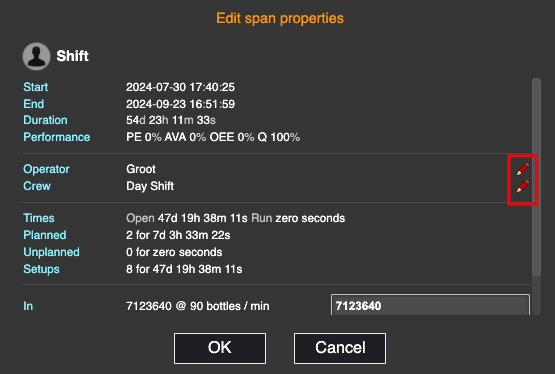Click the pencil icon to edit Crew
Viewport: 555px width, 374px height.
(523, 186)
